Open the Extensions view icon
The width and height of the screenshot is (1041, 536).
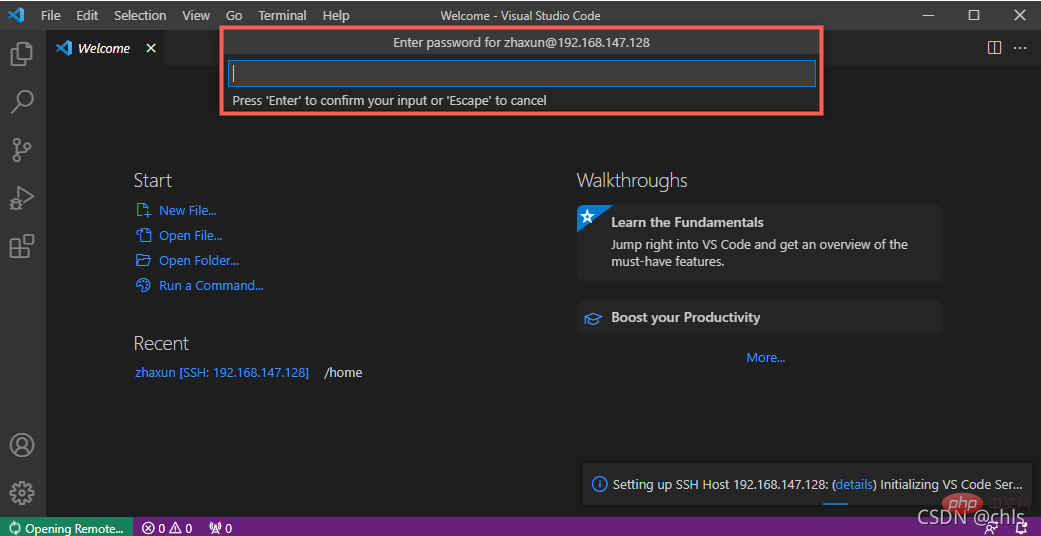click(x=22, y=246)
